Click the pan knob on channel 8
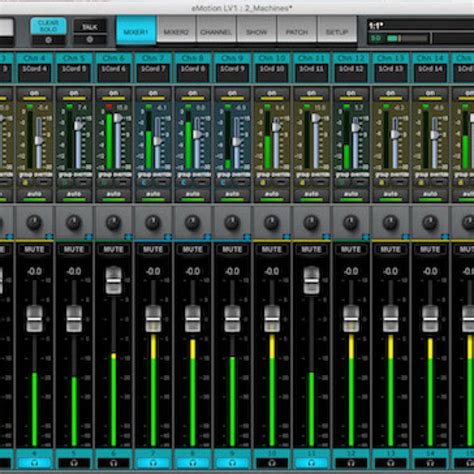Image resolution: width=474 pixels, height=474 pixels. [193, 223]
